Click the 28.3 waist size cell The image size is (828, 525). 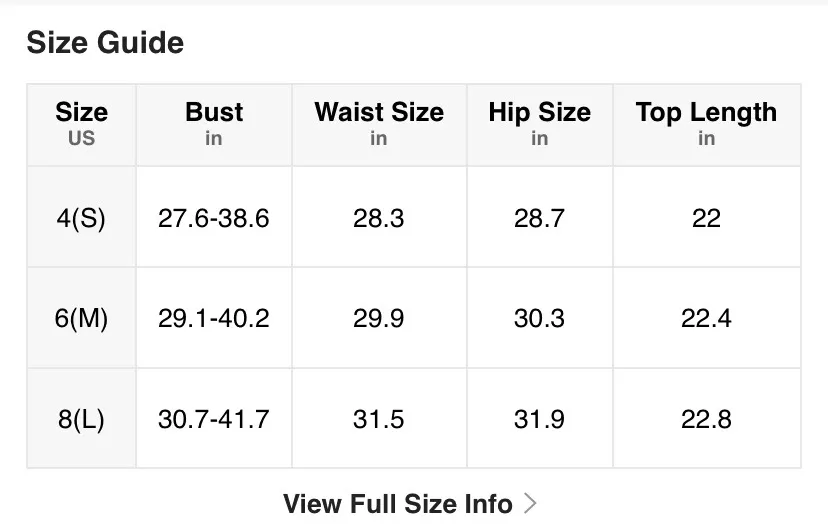tap(379, 217)
